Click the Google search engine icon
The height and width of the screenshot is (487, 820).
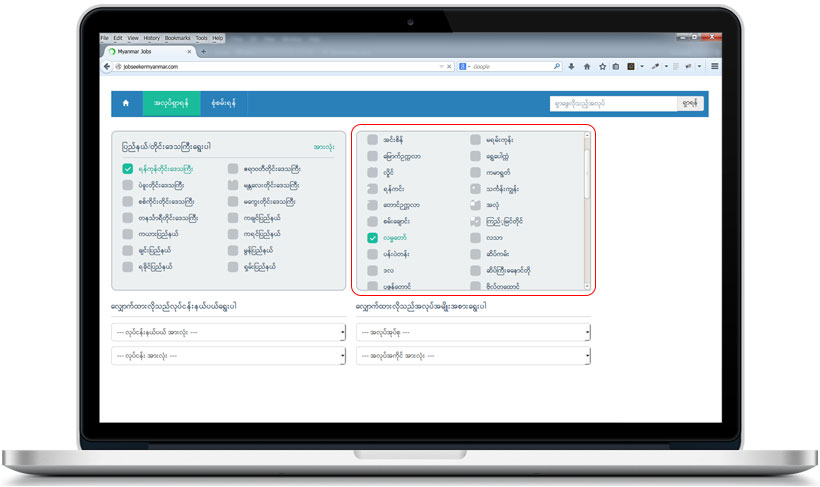point(462,66)
